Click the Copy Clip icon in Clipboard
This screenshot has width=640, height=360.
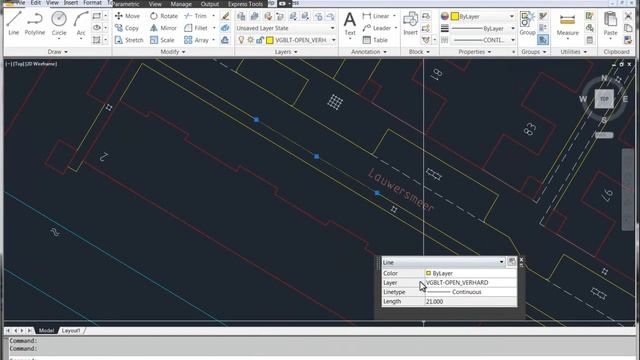(x=628, y=28)
